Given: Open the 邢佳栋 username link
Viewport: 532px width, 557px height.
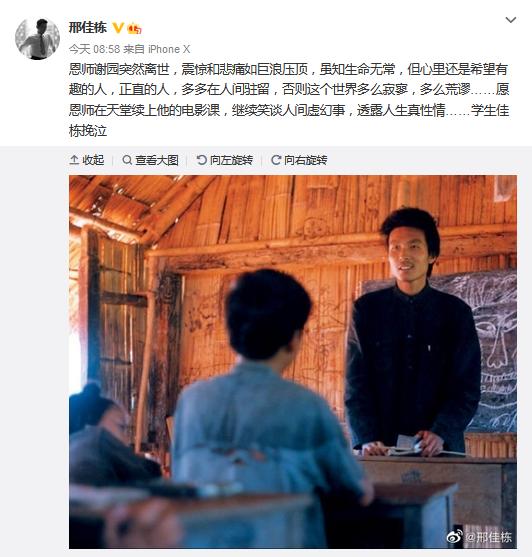Looking at the screenshot, I should click(x=88, y=28).
